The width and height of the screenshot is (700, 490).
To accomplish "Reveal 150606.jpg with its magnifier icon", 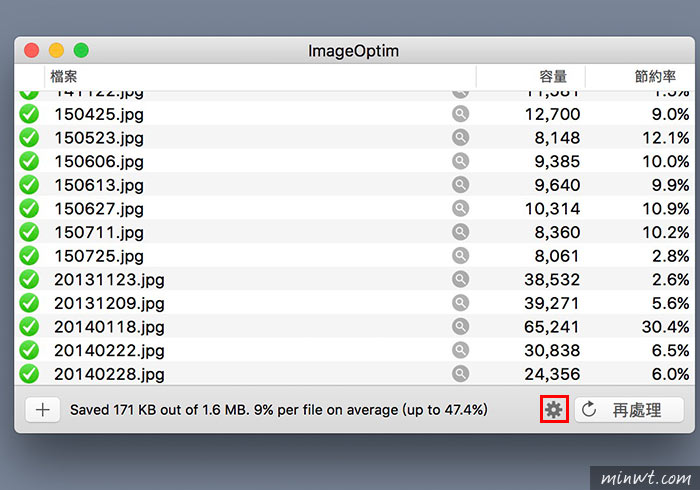I will tap(460, 161).
